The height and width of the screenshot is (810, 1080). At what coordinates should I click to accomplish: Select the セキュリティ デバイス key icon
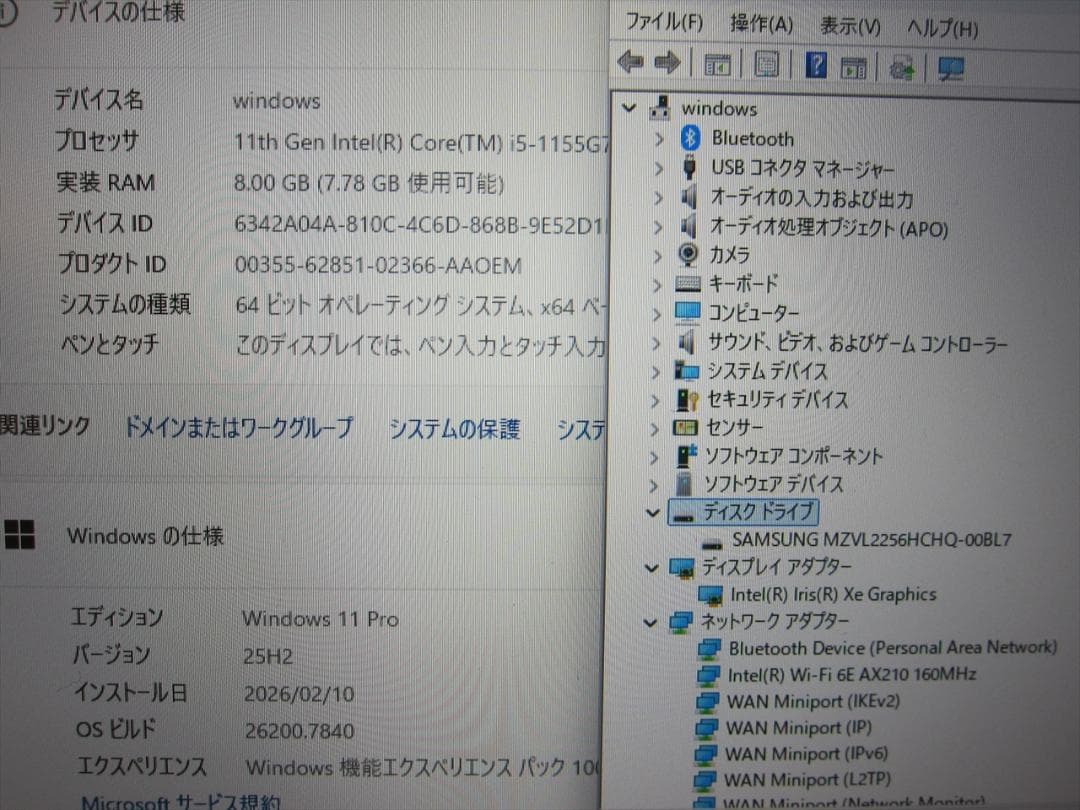click(x=687, y=399)
